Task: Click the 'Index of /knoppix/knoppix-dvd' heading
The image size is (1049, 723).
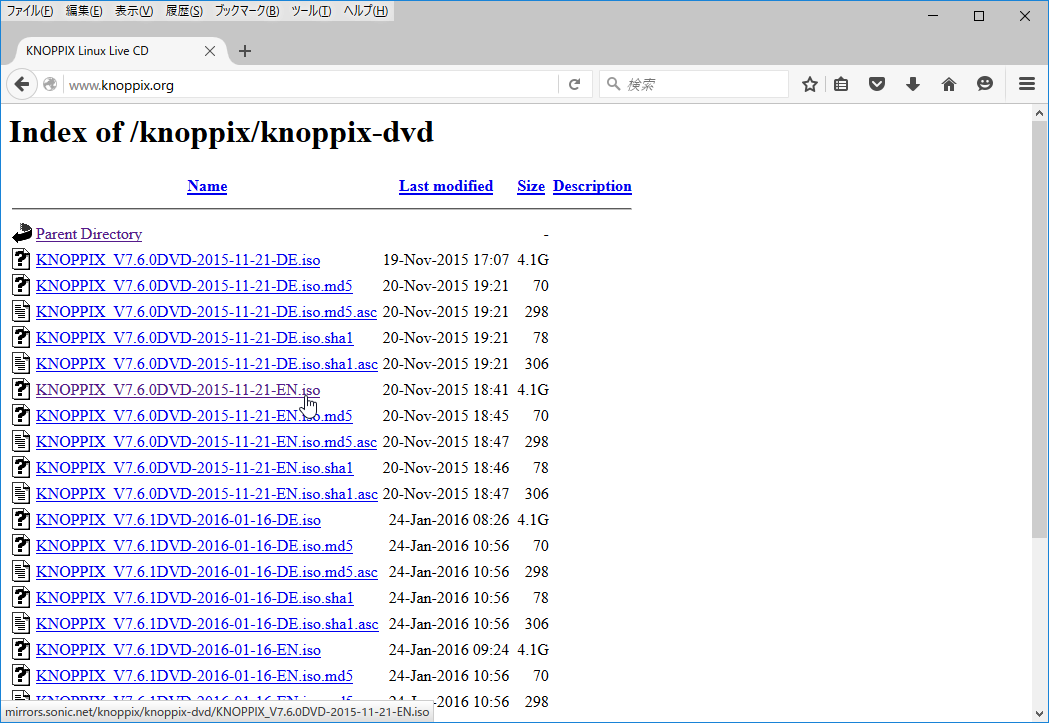Action: coord(221,132)
